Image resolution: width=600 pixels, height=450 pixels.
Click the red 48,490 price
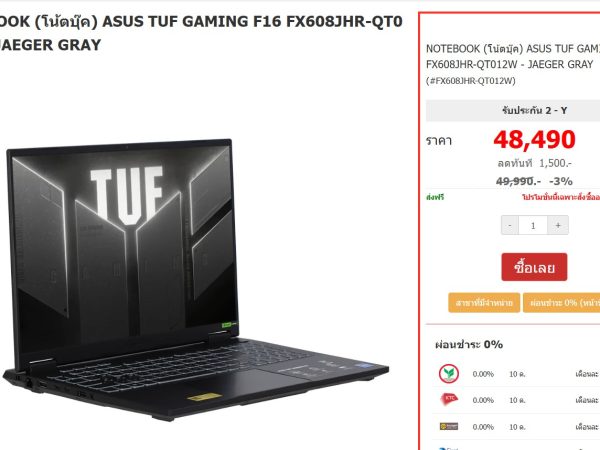click(x=534, y=139)
